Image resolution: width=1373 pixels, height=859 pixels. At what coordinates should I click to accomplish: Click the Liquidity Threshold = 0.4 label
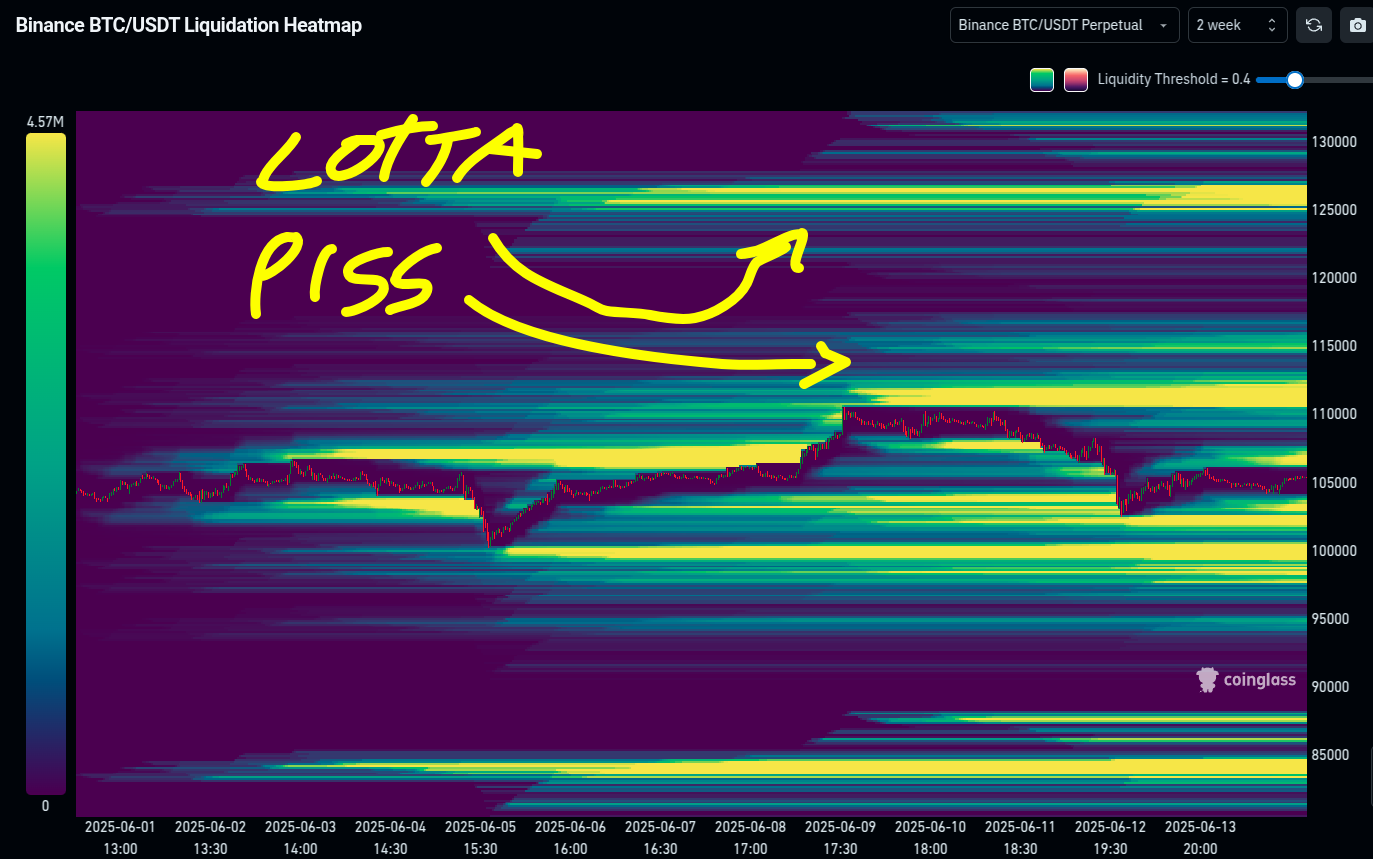click(x=1174, y=80)
